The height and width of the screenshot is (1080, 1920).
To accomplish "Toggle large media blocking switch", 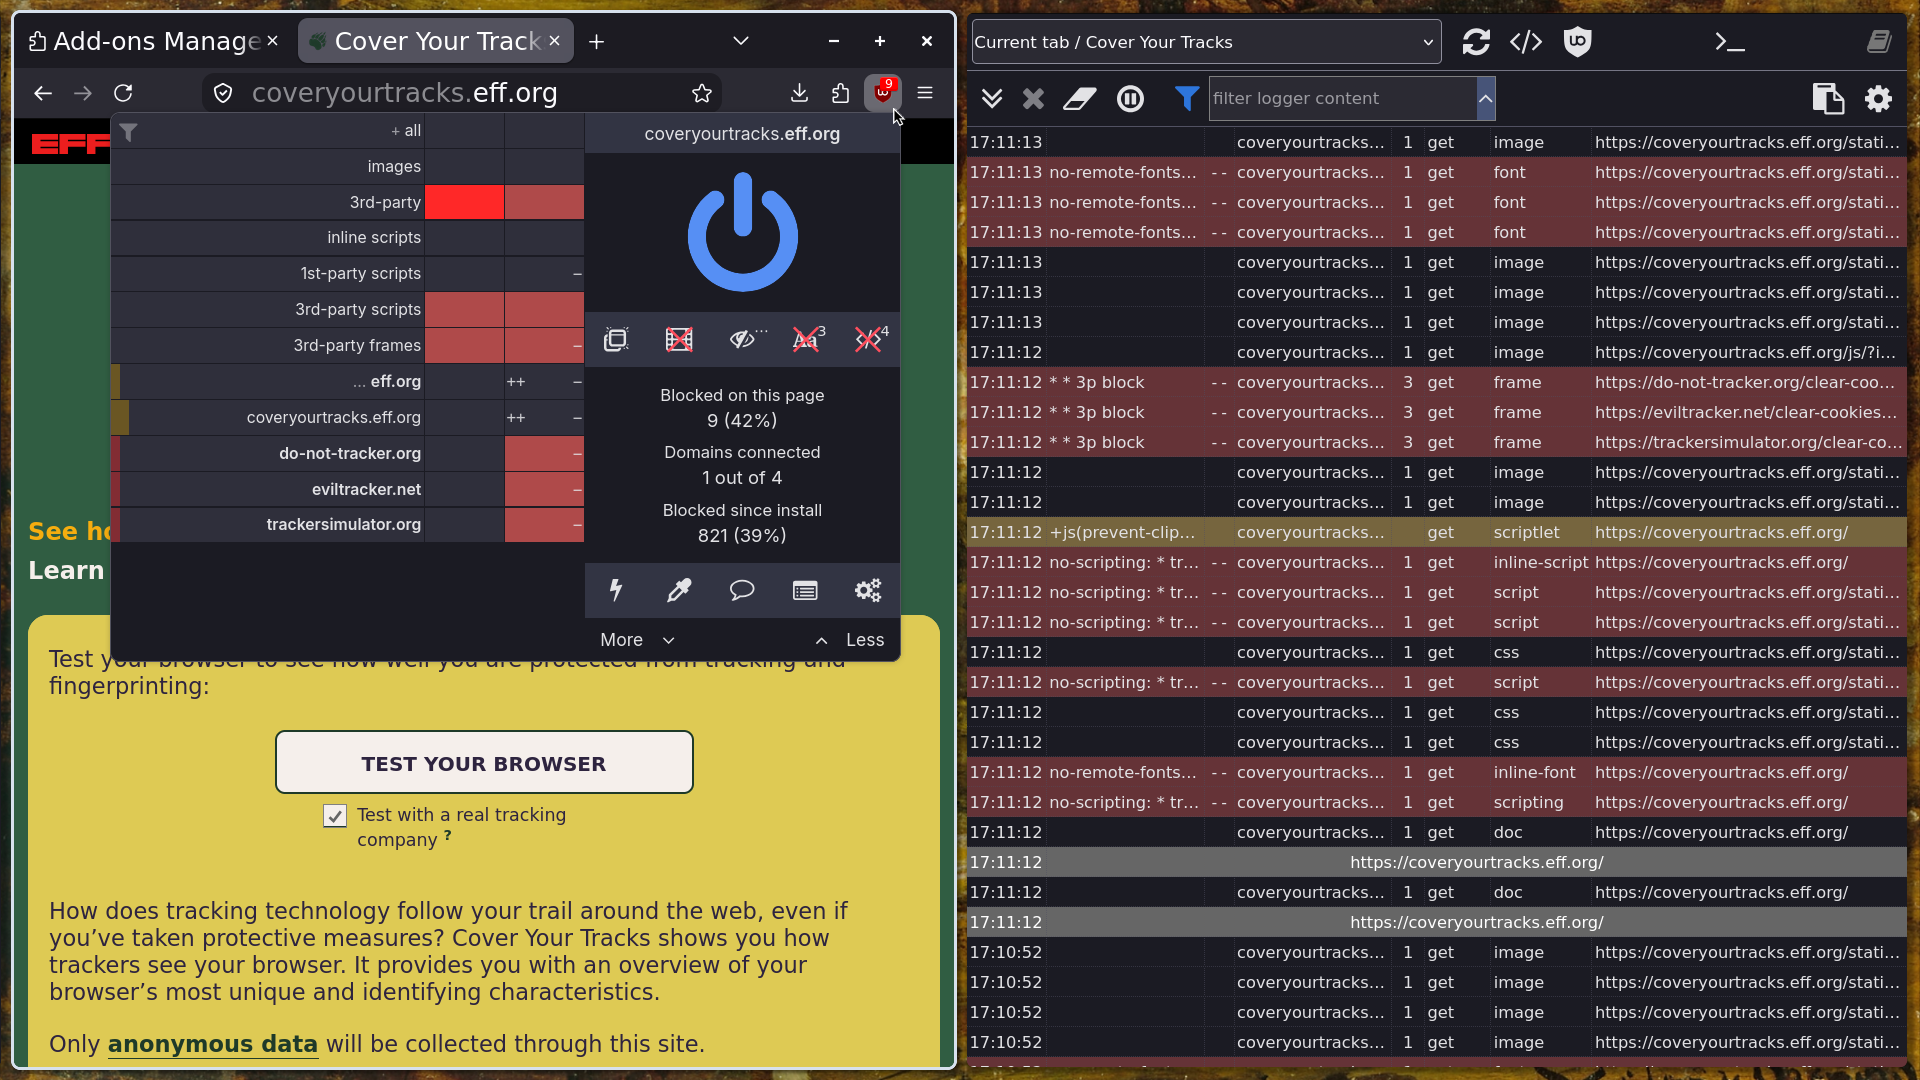I will [x=679, y=340].
